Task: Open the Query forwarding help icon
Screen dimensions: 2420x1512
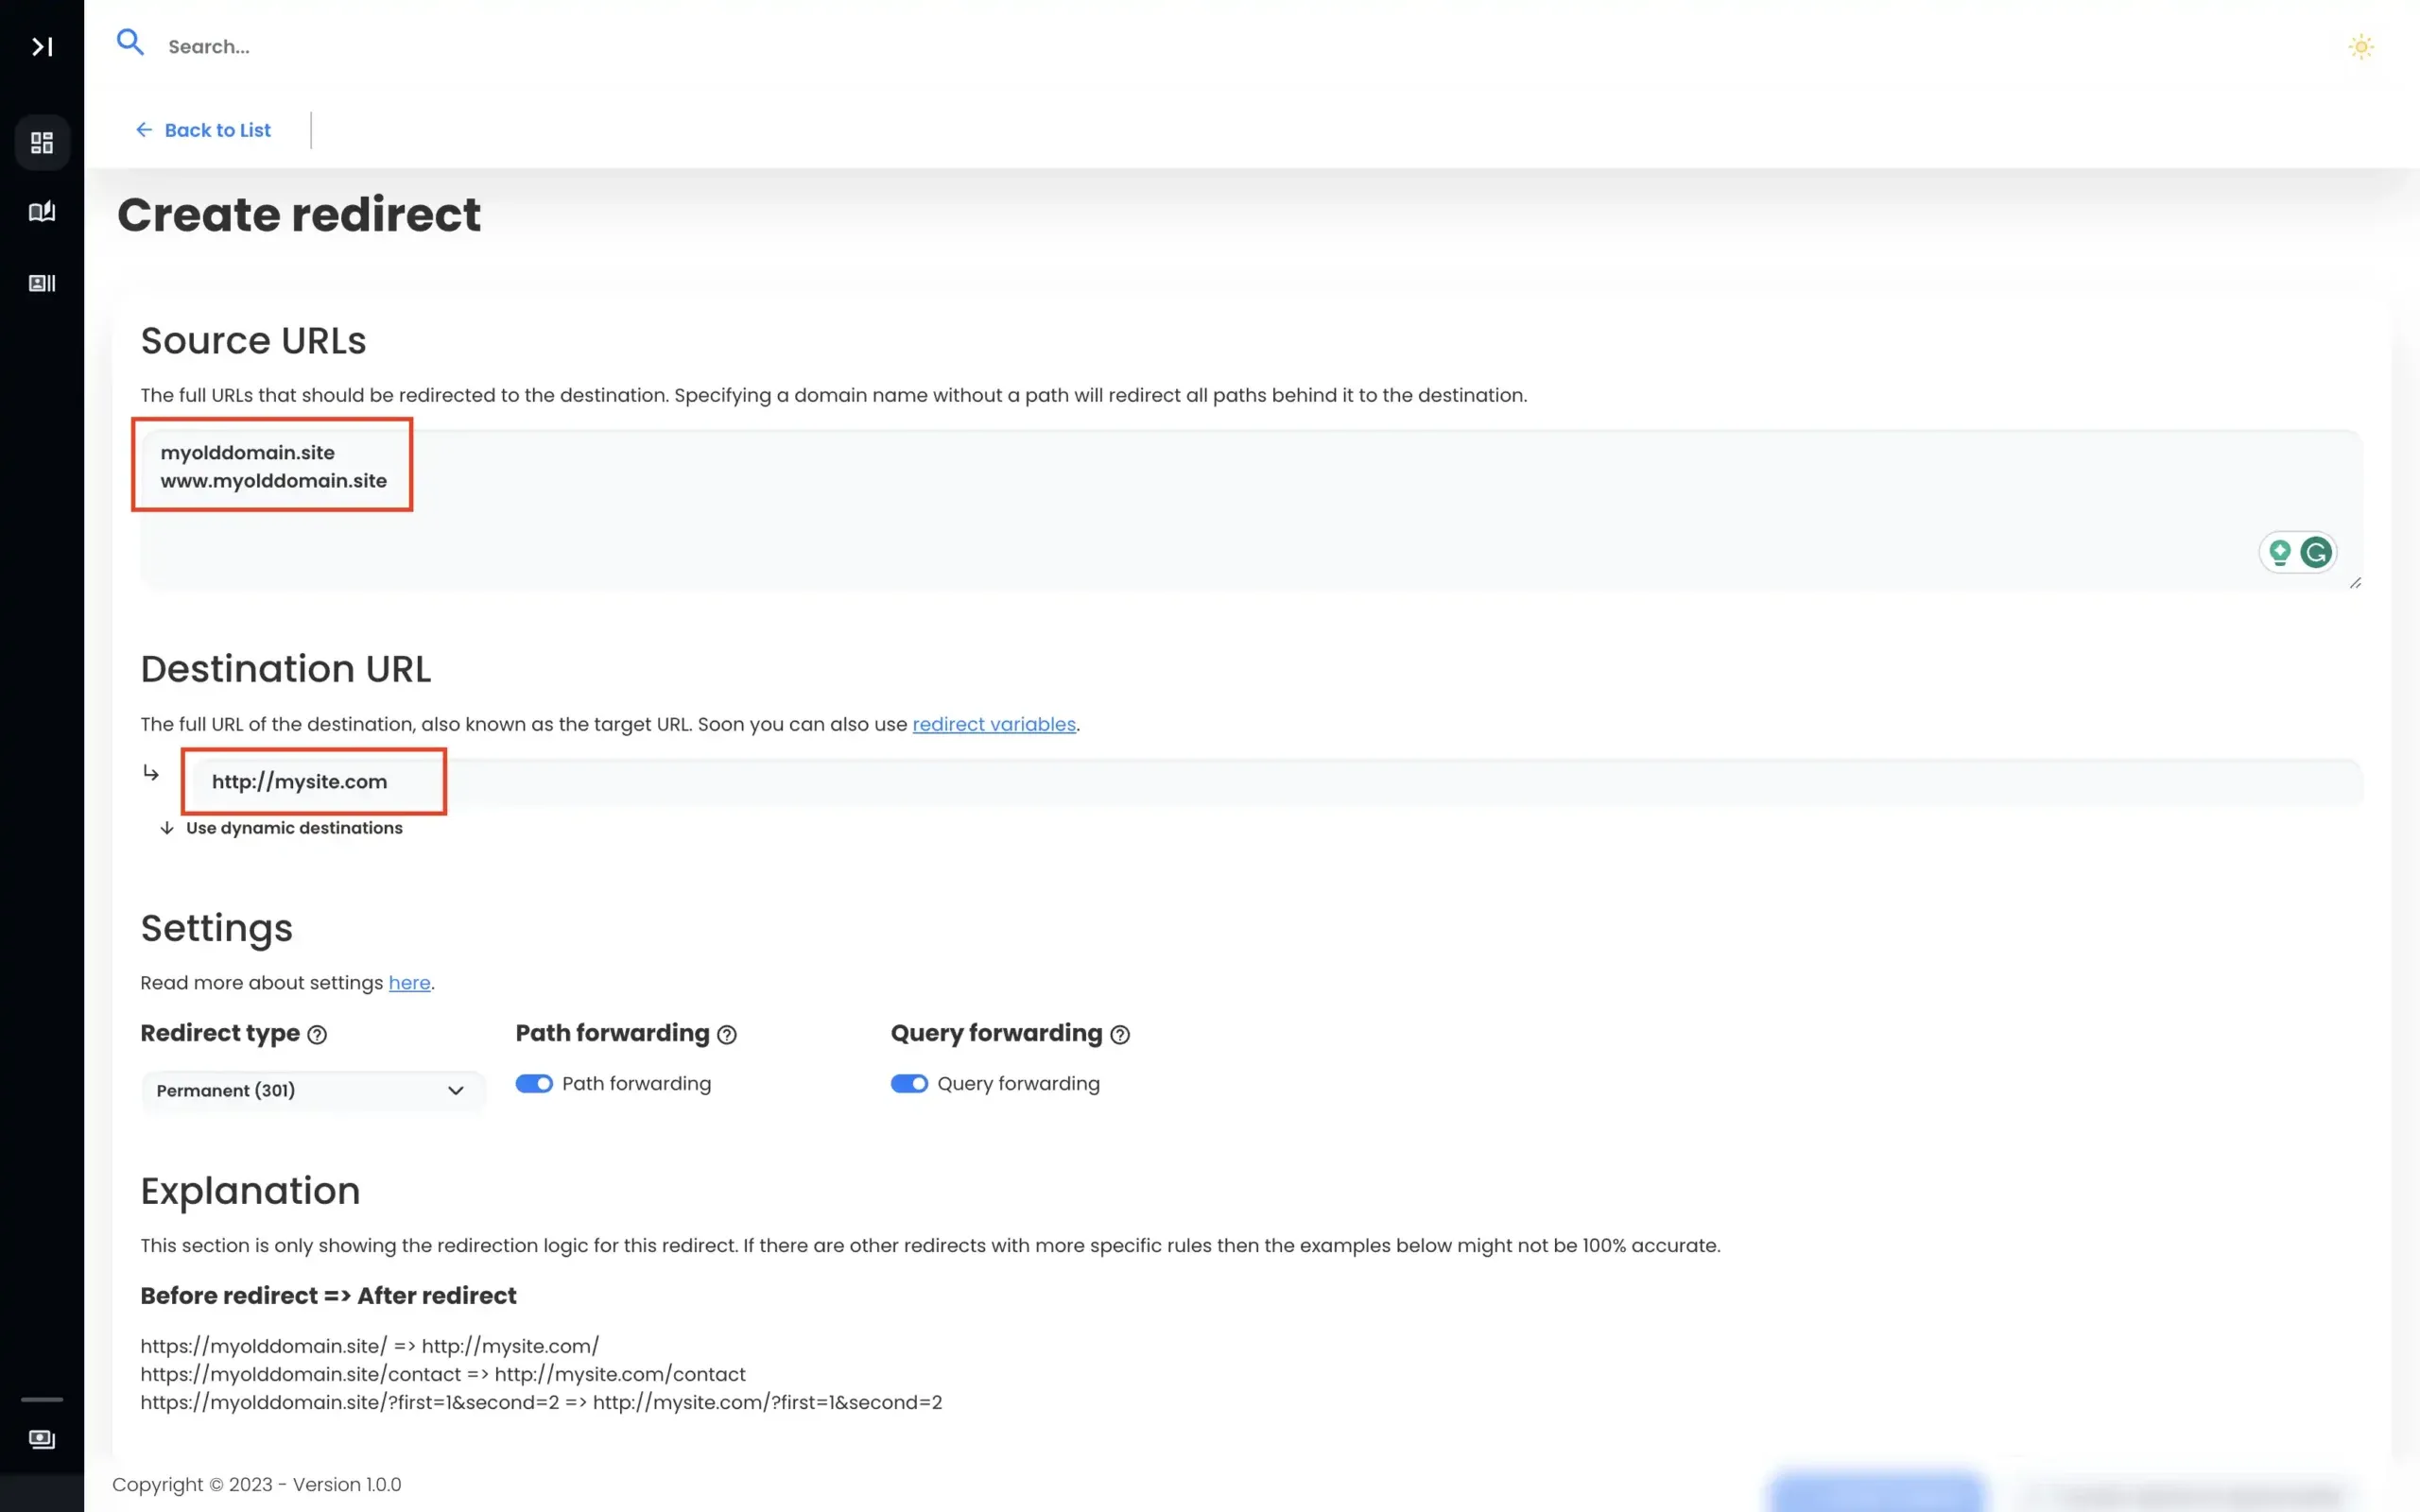Action: point(1120,1035)
